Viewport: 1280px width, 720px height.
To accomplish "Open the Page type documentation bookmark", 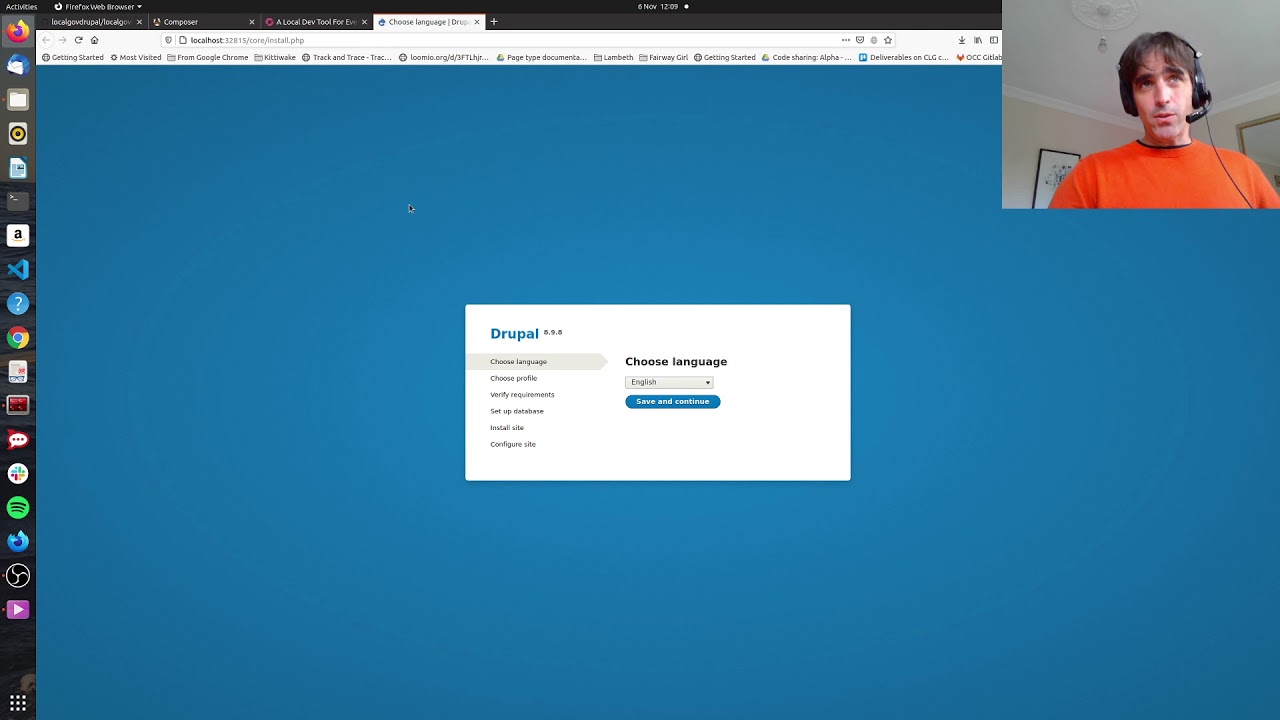I will (x=542, y=57).
